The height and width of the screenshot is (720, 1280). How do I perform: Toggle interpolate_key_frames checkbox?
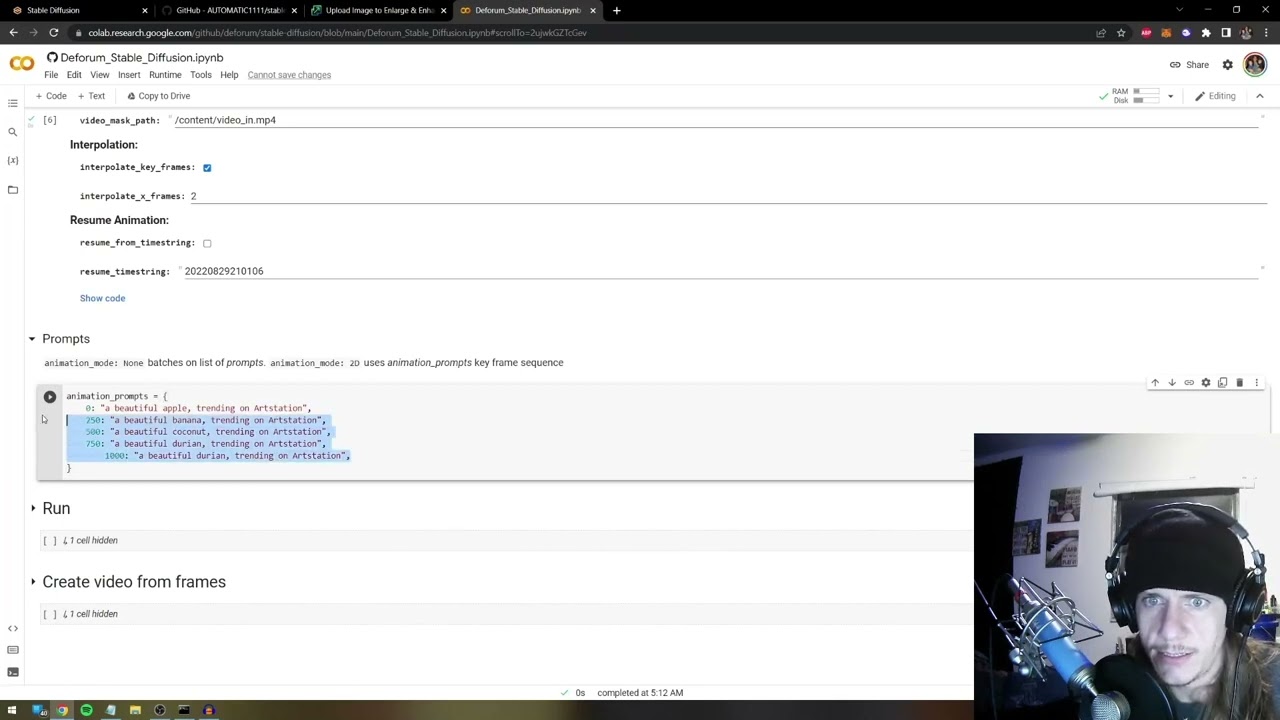point(207,168)
